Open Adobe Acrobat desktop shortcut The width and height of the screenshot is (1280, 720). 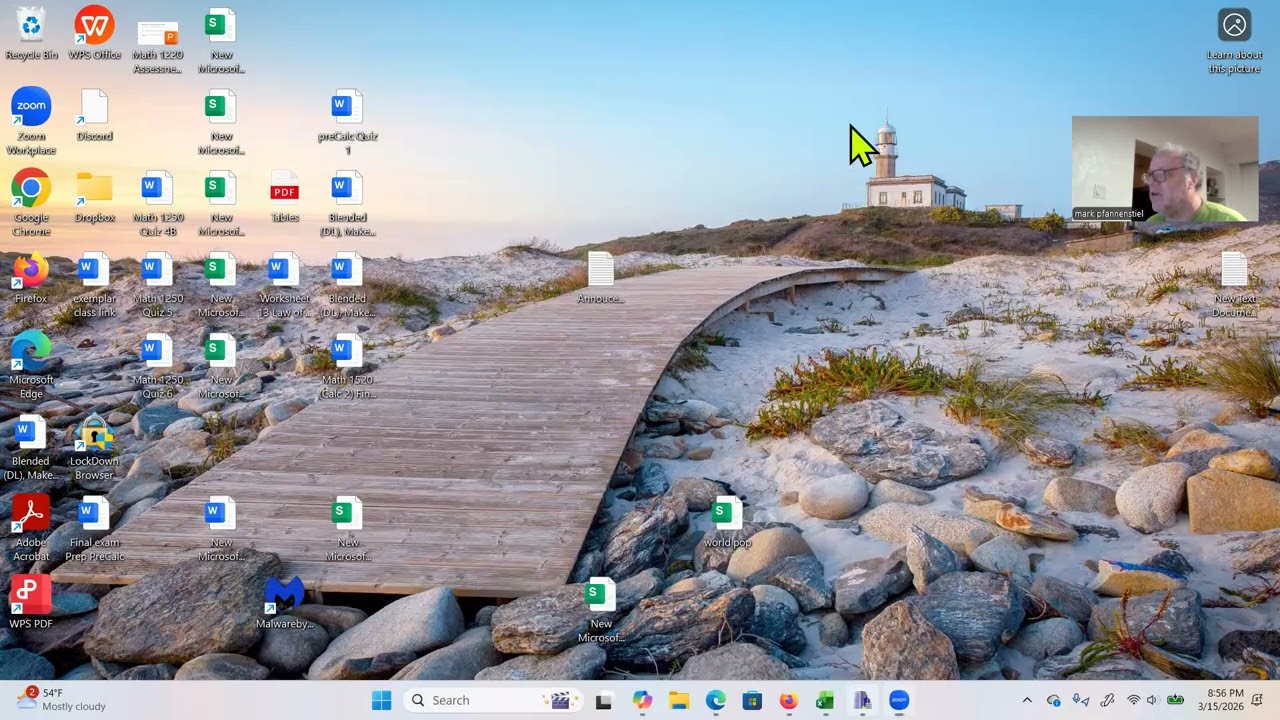pyautogui.click(x=31, y=528)
